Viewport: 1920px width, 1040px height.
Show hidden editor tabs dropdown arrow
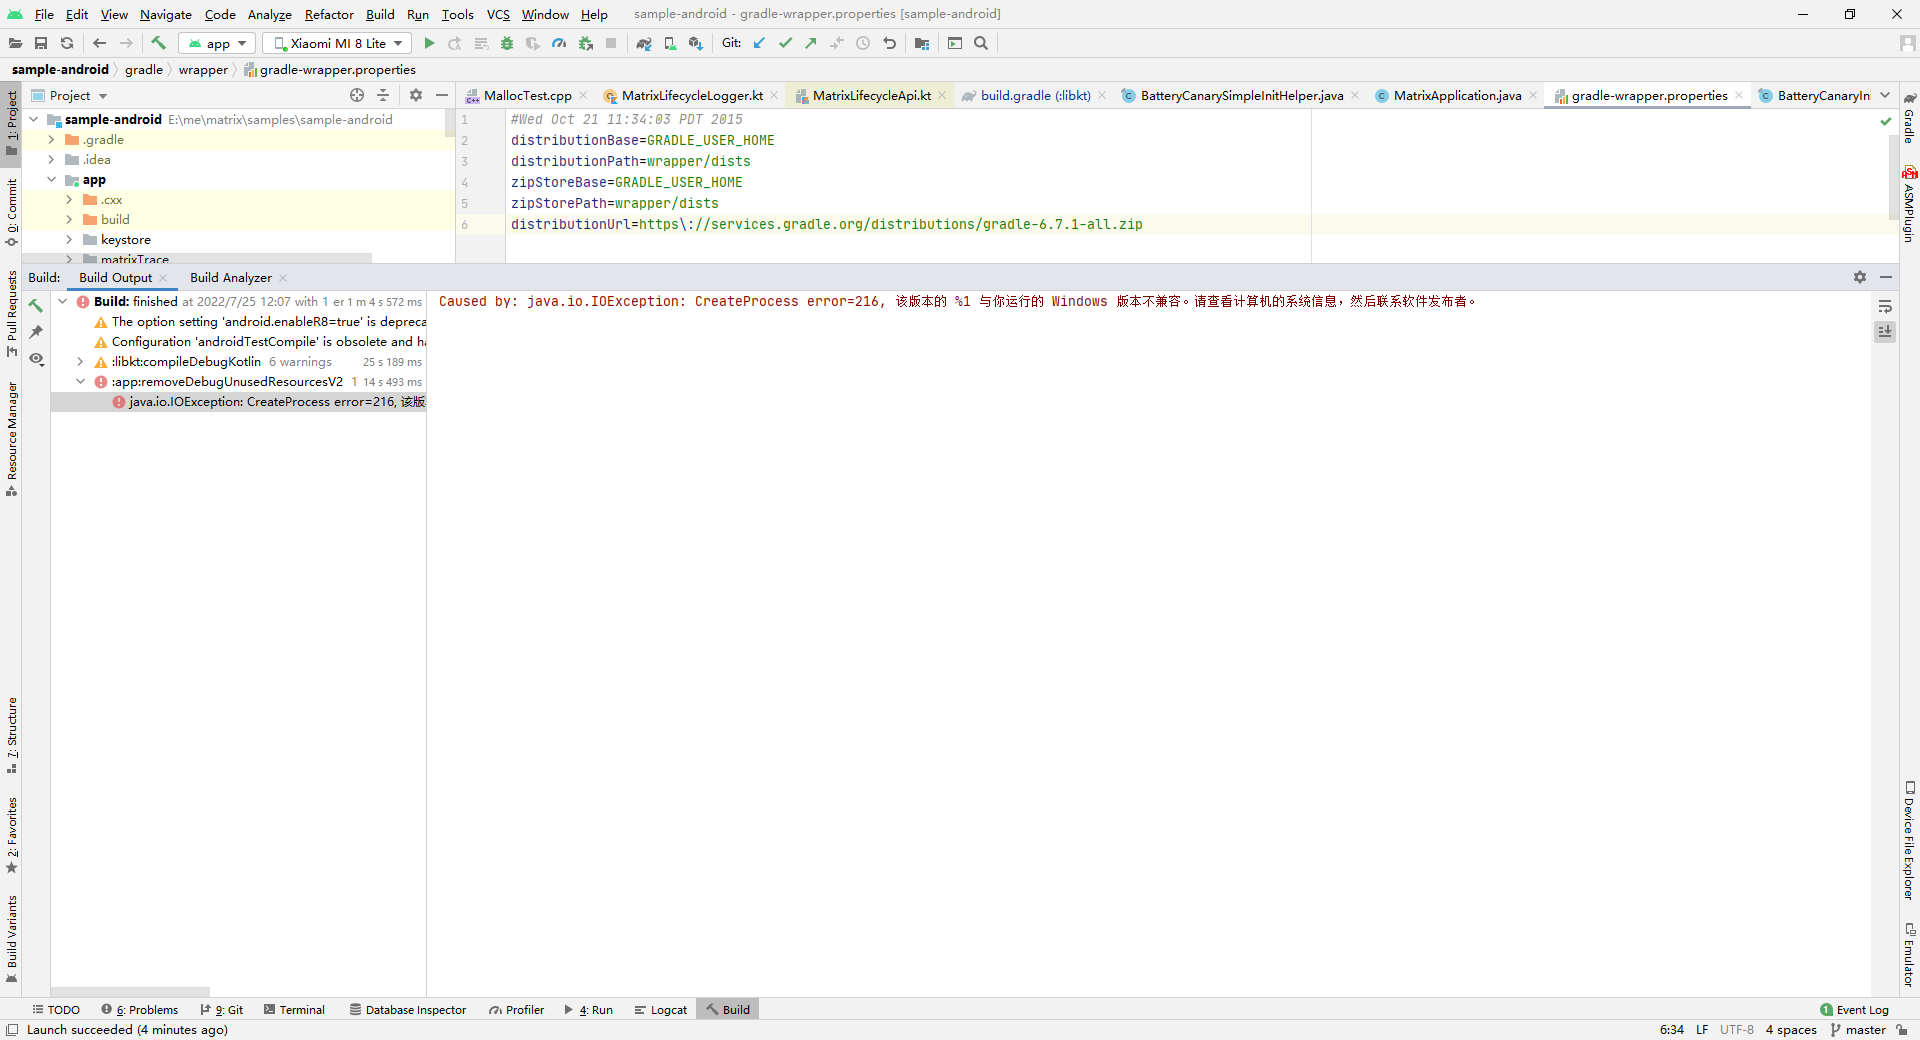[1885, 95]
